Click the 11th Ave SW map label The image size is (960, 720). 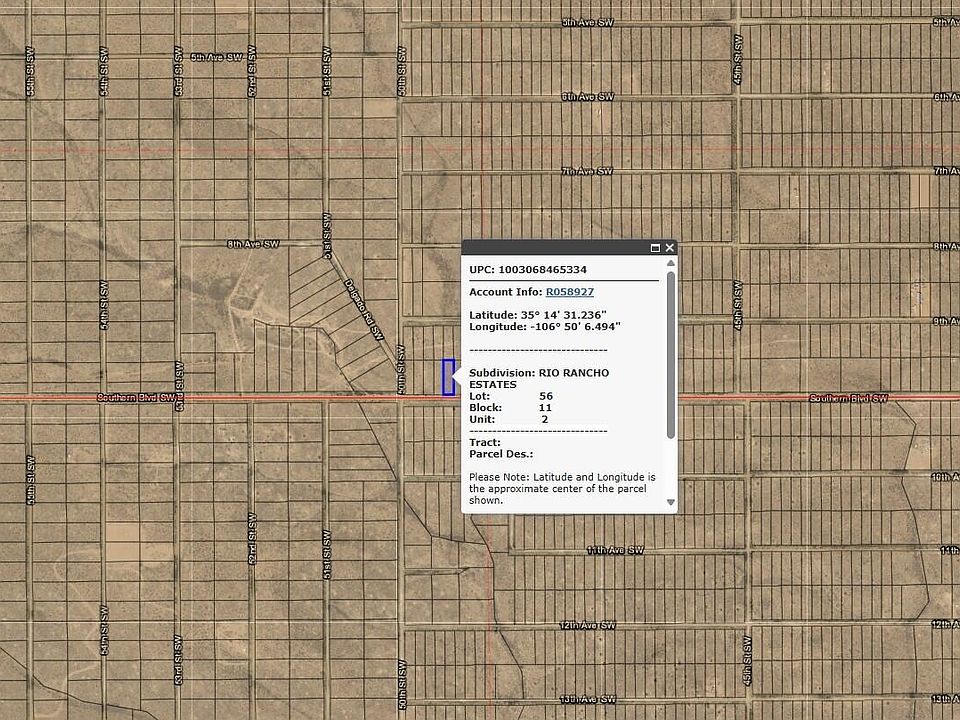pos(615,550)
